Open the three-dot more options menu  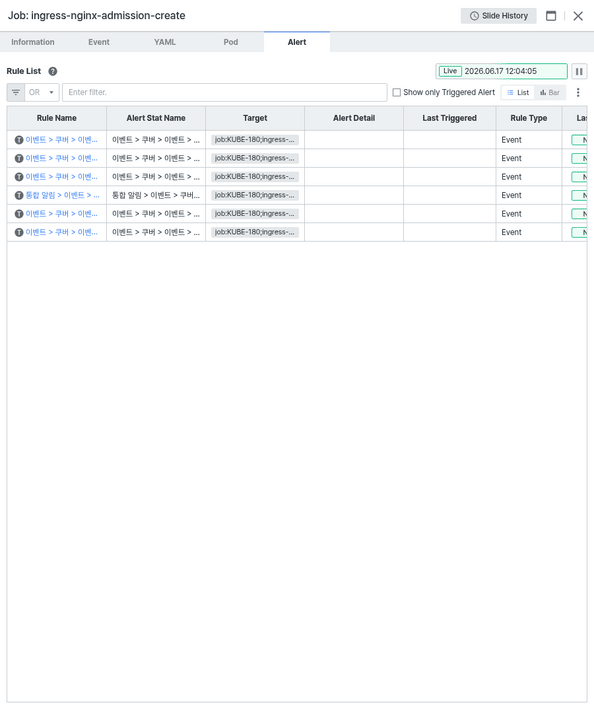coord(578,92)
